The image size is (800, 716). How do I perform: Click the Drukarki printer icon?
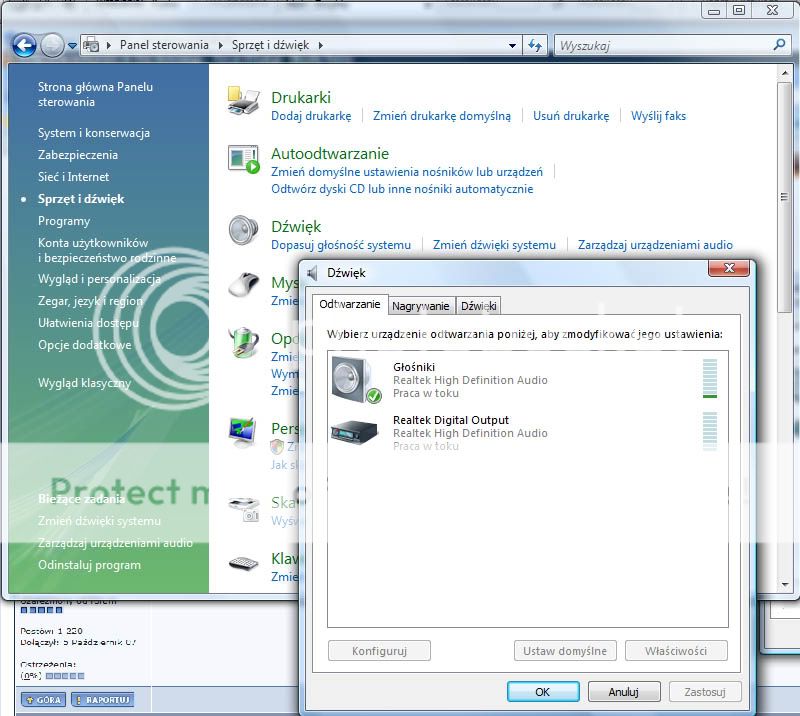pos(243,102)
